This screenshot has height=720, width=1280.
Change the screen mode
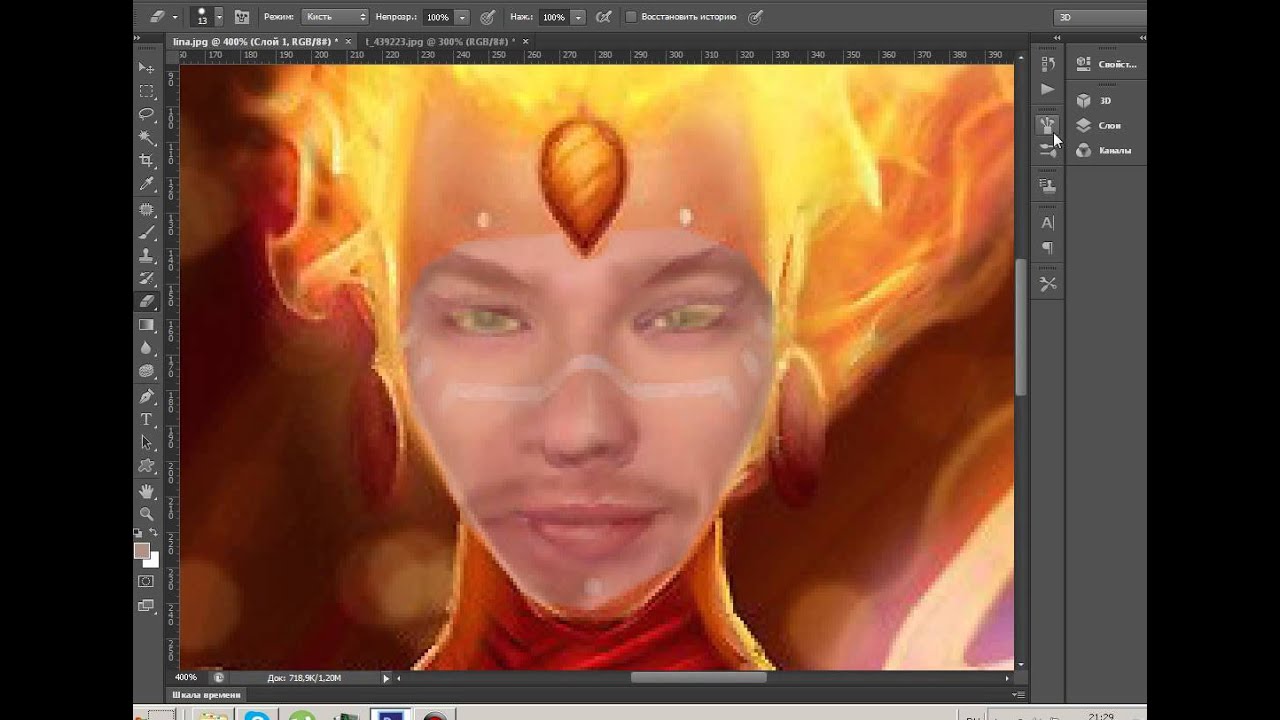[x=146, y=605]
